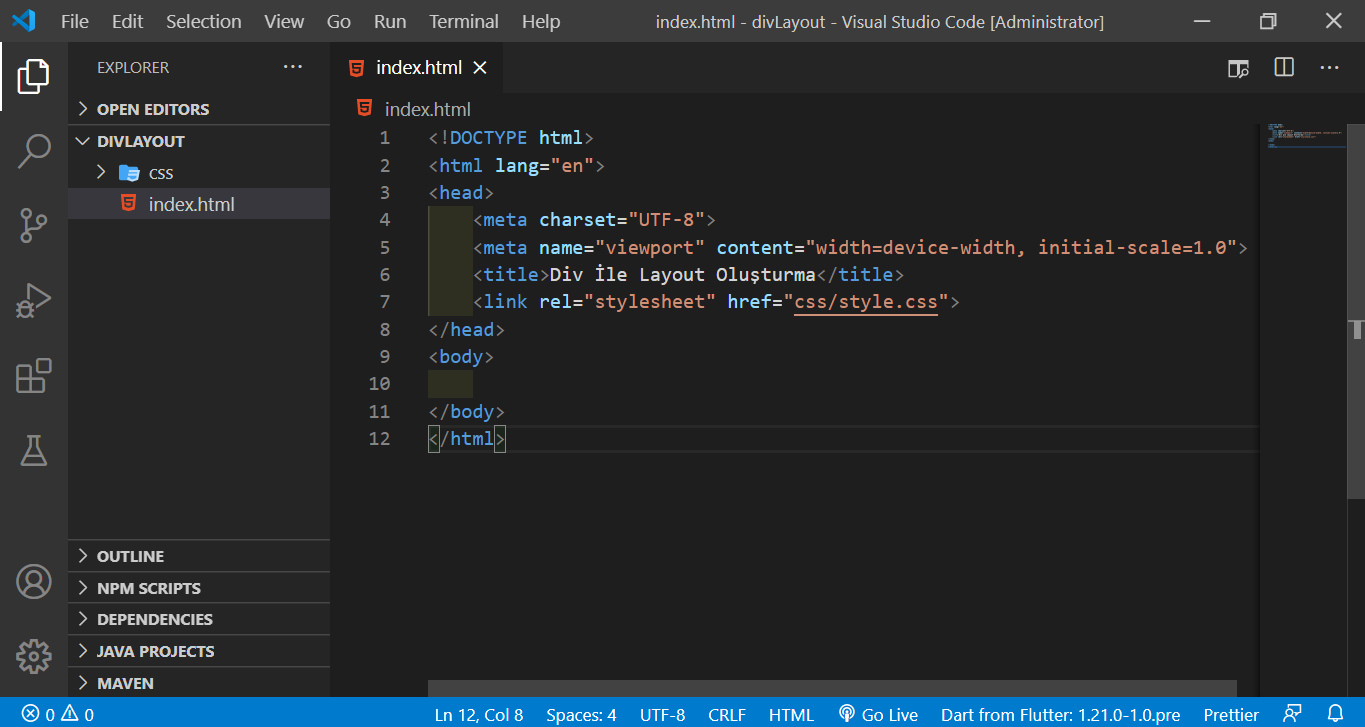
Task: Open the notifications bell in status bar
Action: tap(1335, 714)
